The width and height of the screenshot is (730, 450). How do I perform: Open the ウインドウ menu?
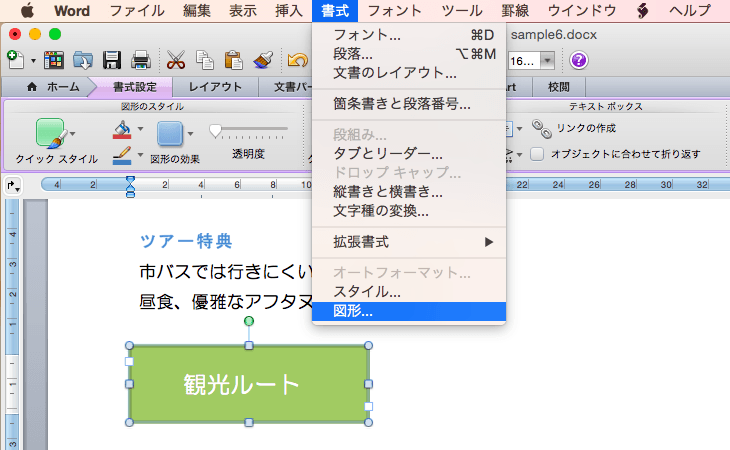tap(582, 10)
